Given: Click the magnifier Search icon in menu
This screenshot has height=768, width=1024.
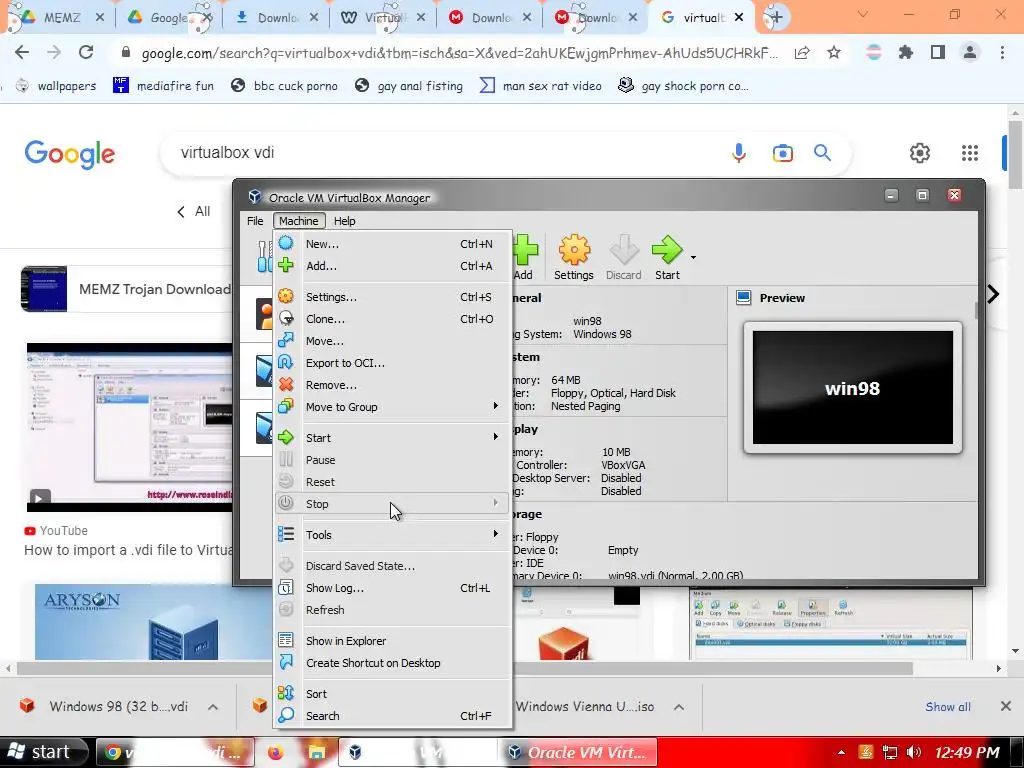Looking at the screenshot, I should (x=285, y=715).
